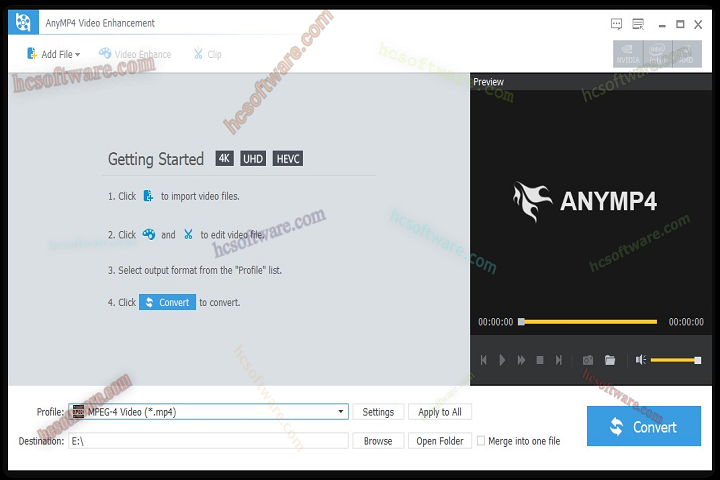Expand the Add File dropdown arrow
This screenshot has width=720, height=480.
78,55
